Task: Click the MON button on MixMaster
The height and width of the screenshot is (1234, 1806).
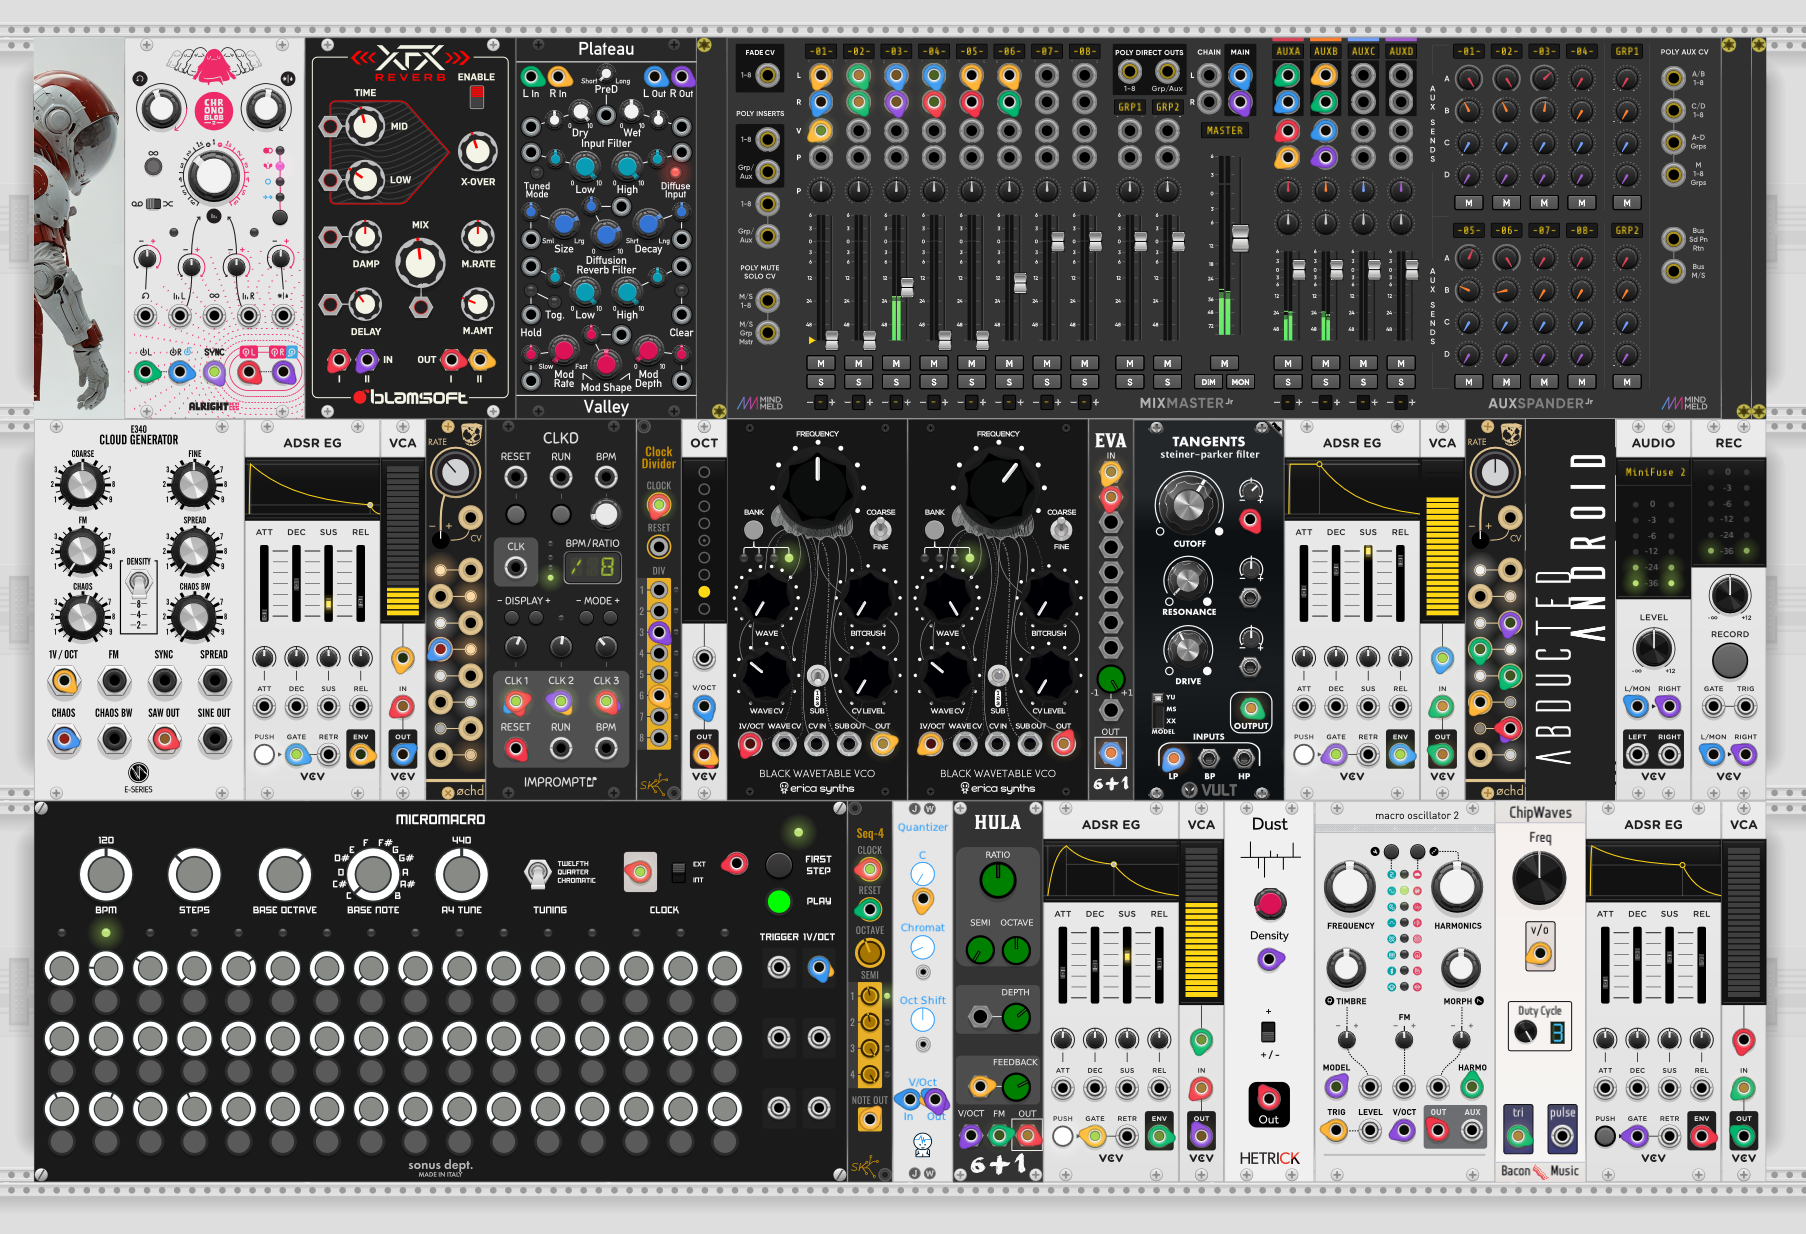Action: point(1240,381)
